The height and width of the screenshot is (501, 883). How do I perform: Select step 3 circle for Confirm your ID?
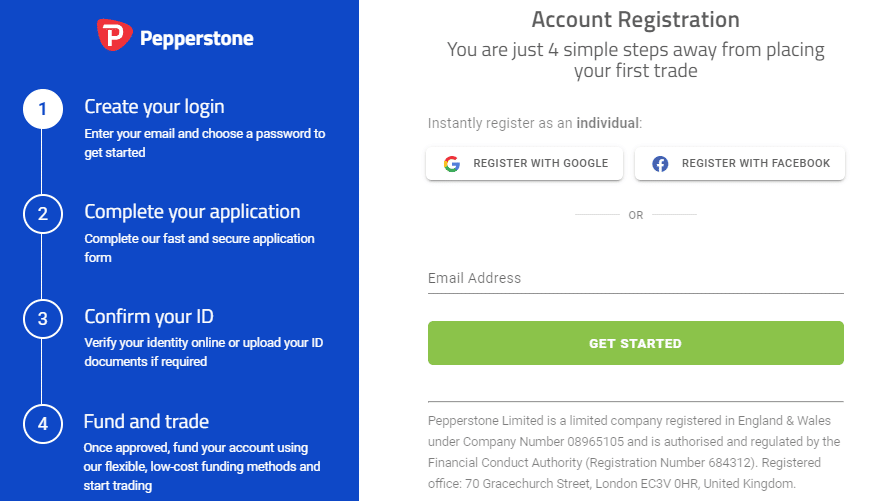pos(43,319)
